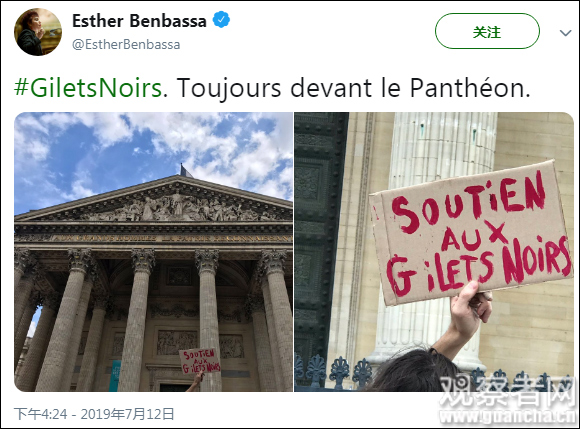Click the Esther Benbassa display name
This screenshot has width=580, height=429.
(139, 20)
